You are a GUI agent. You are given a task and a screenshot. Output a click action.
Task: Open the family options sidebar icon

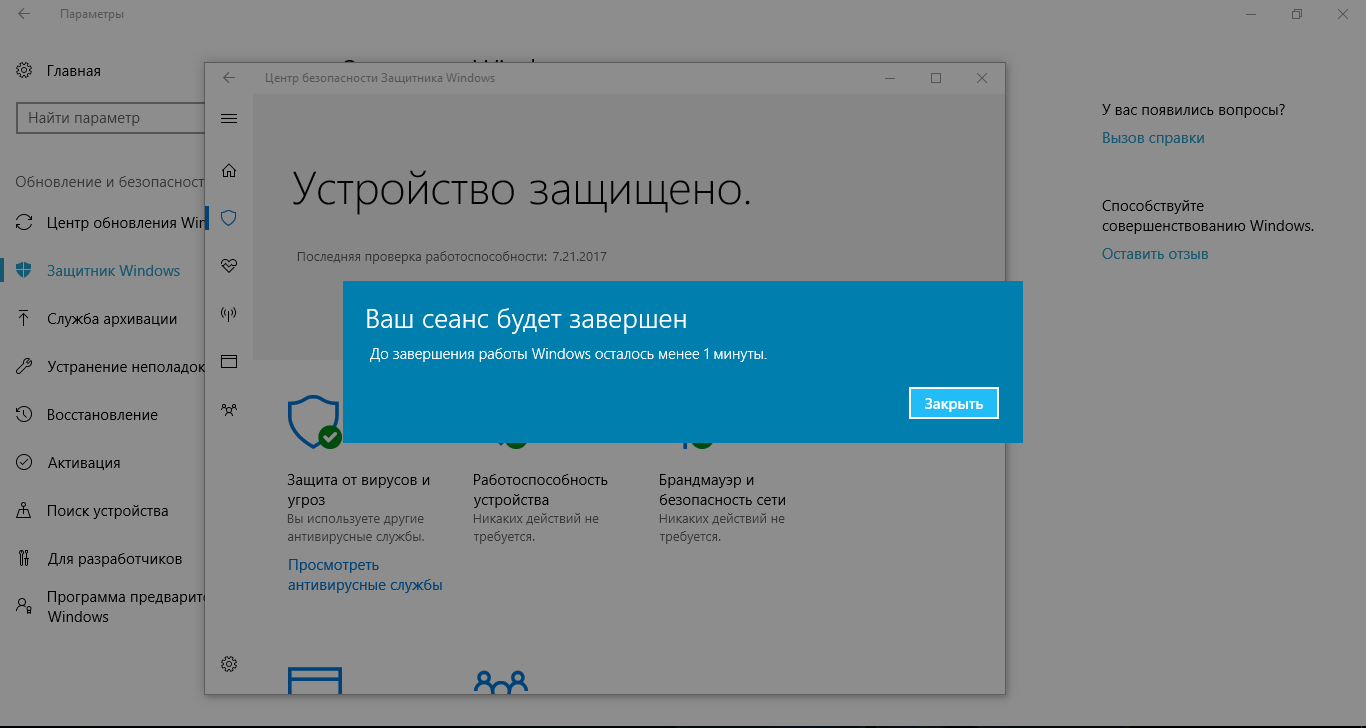point(229,409)
